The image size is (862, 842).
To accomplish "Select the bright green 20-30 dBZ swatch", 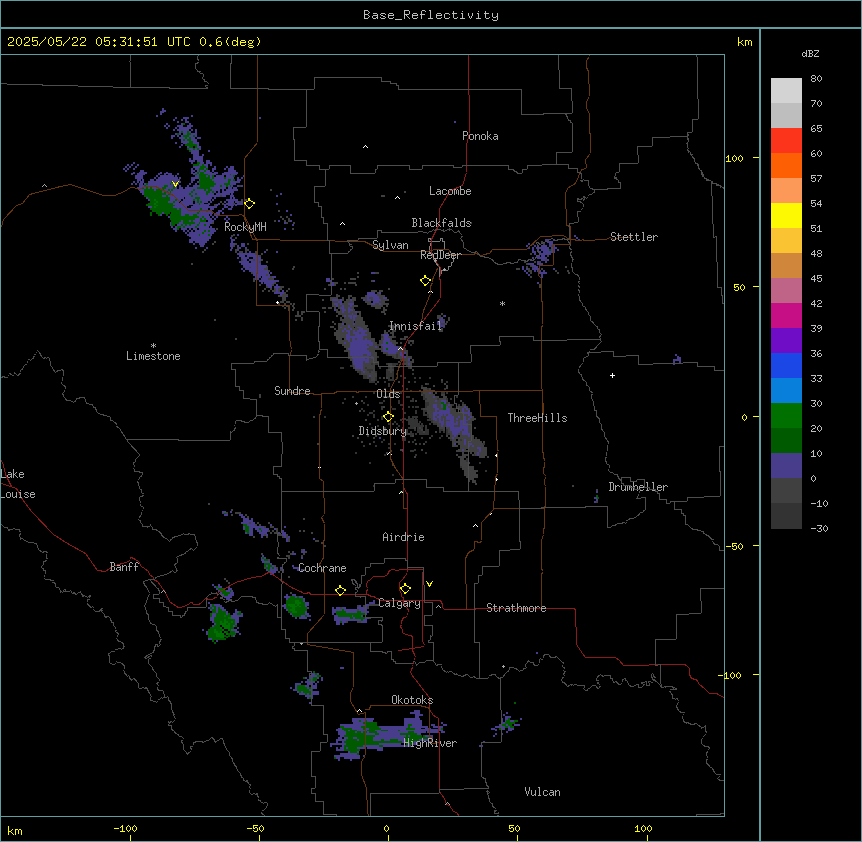I will [x=786, y=416].
